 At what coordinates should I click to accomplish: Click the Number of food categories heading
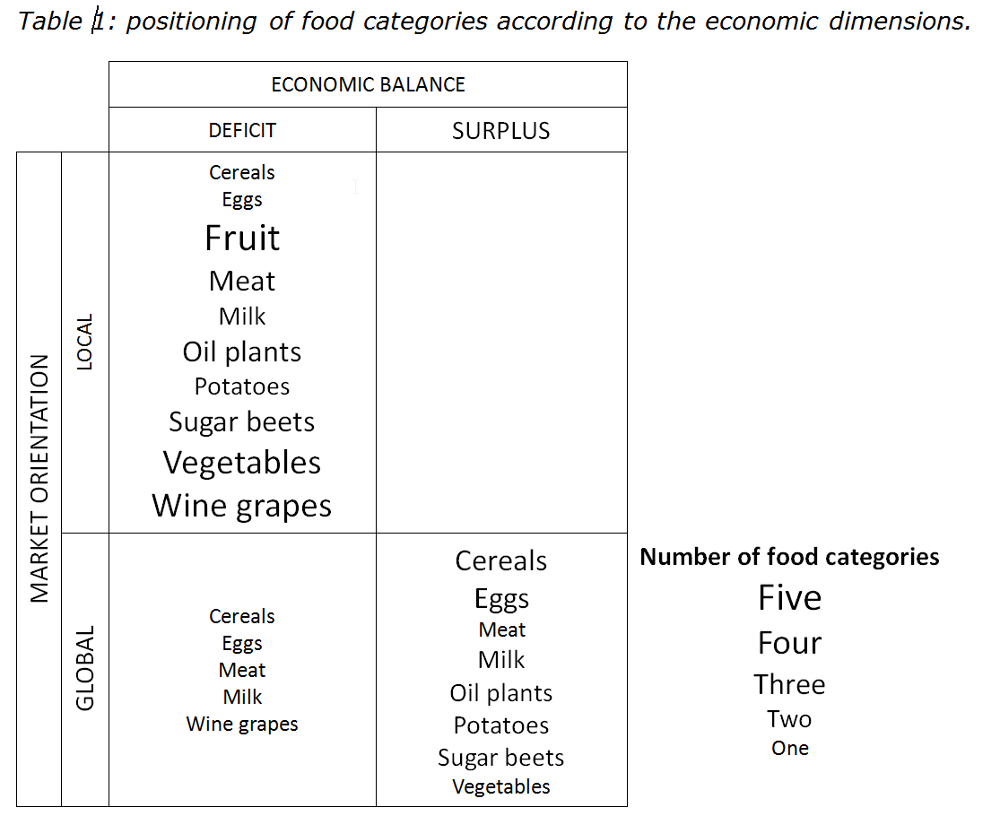click(x=789, y=557)
